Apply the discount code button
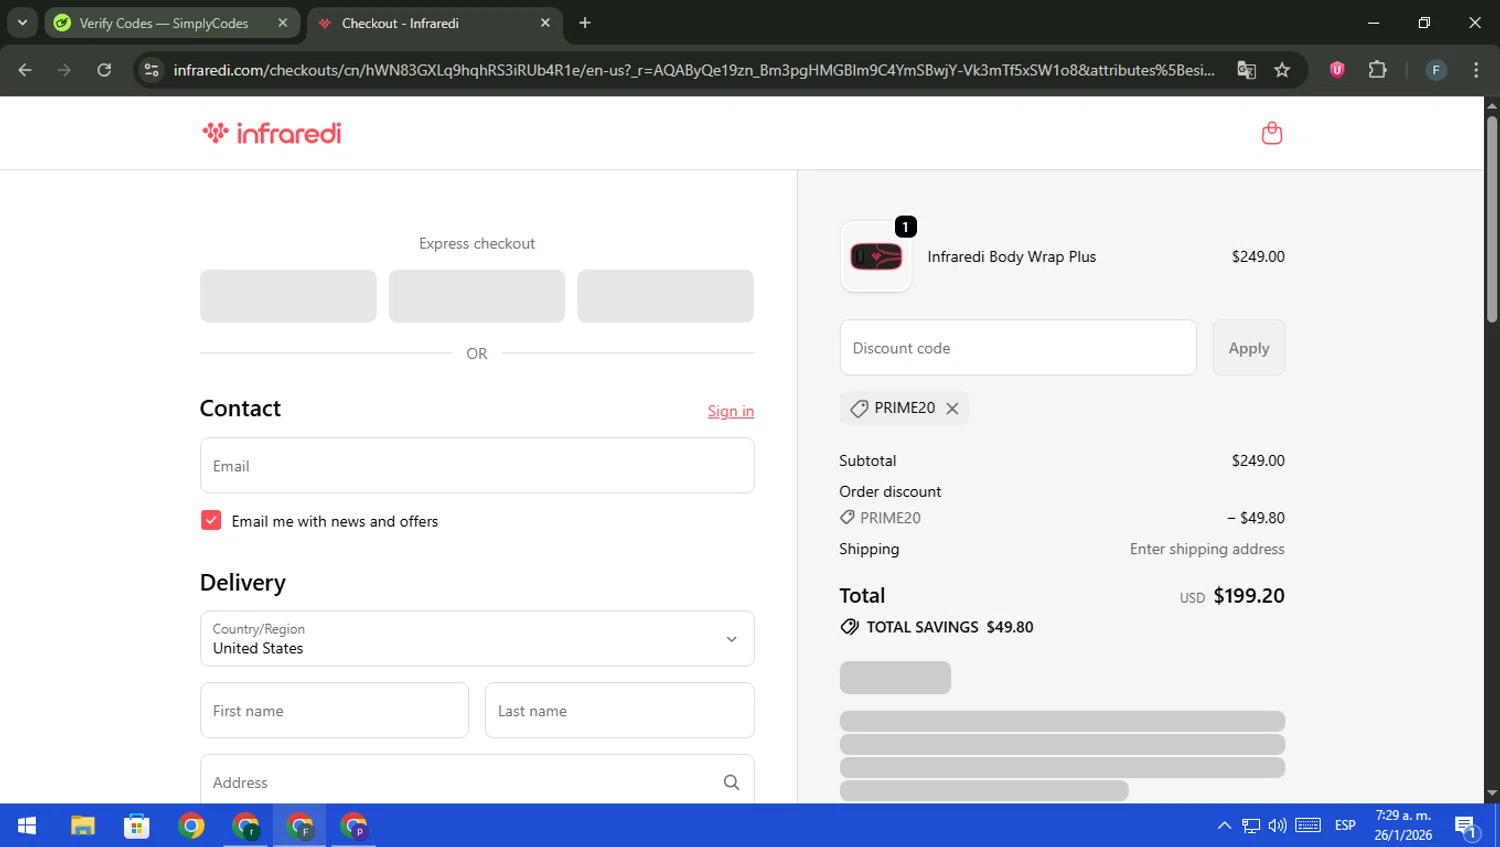Viewport: 1500px width, 847px height. click(1249, 348)
